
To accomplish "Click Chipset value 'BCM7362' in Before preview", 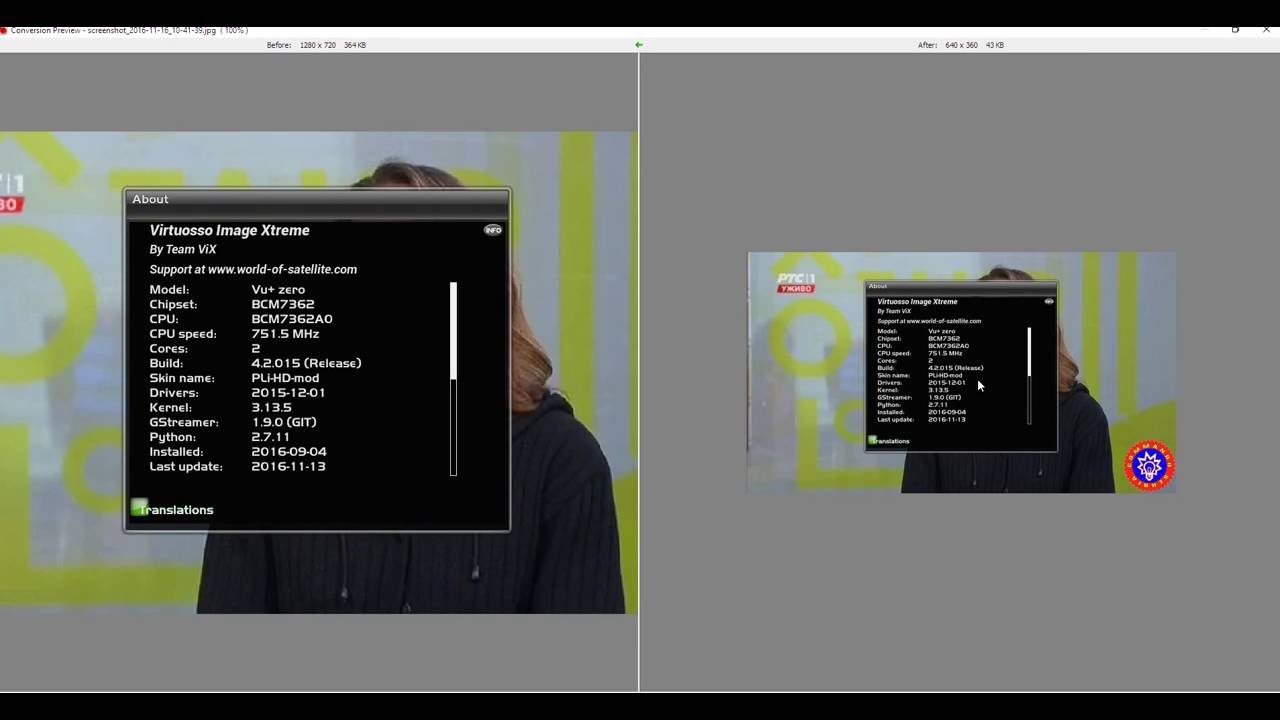I will click(283, 304).
